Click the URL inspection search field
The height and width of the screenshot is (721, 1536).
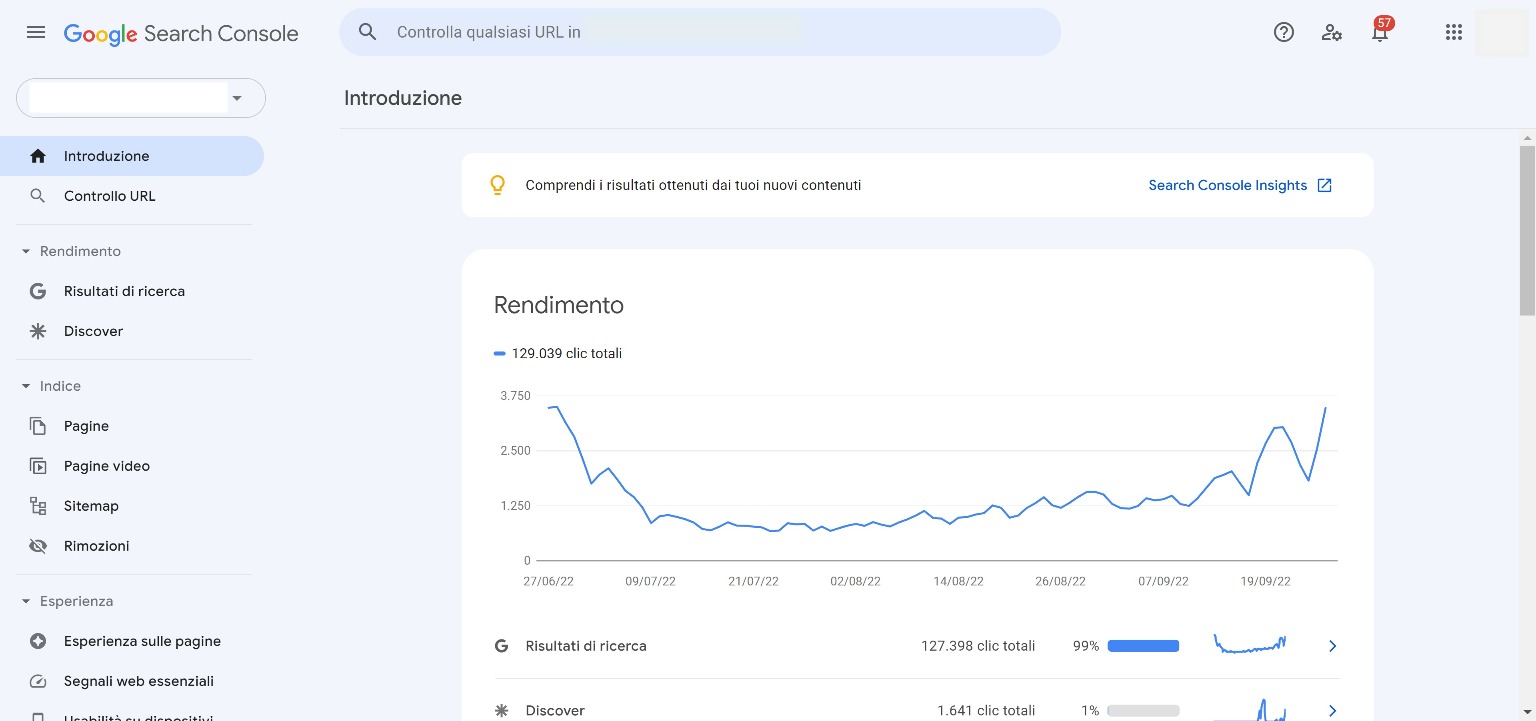coord(700,32)
